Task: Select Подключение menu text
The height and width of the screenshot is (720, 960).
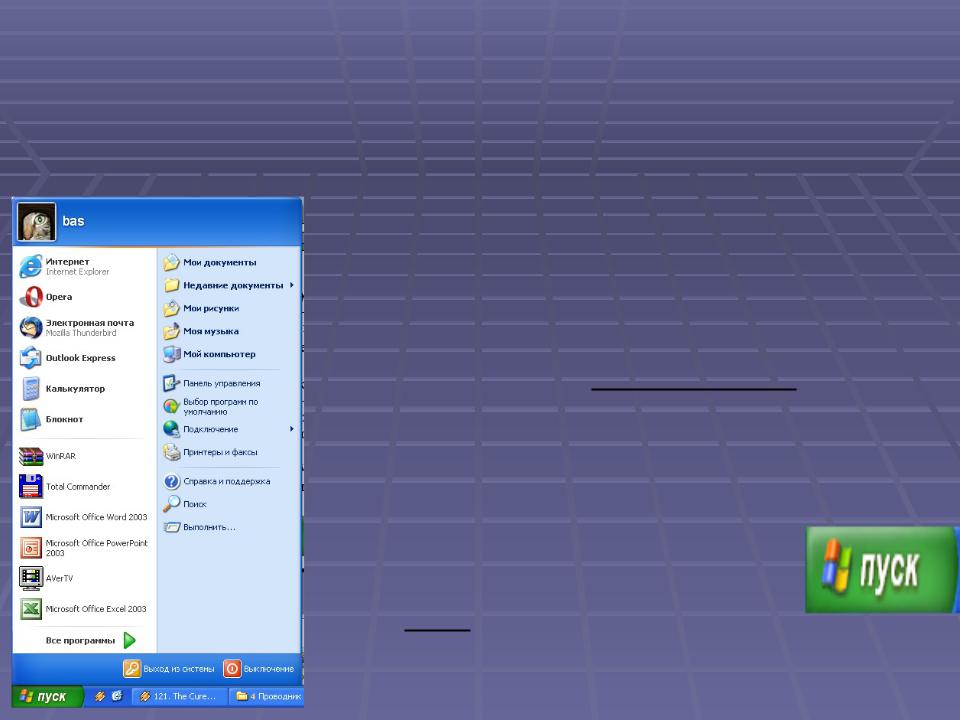Action: 211,429
